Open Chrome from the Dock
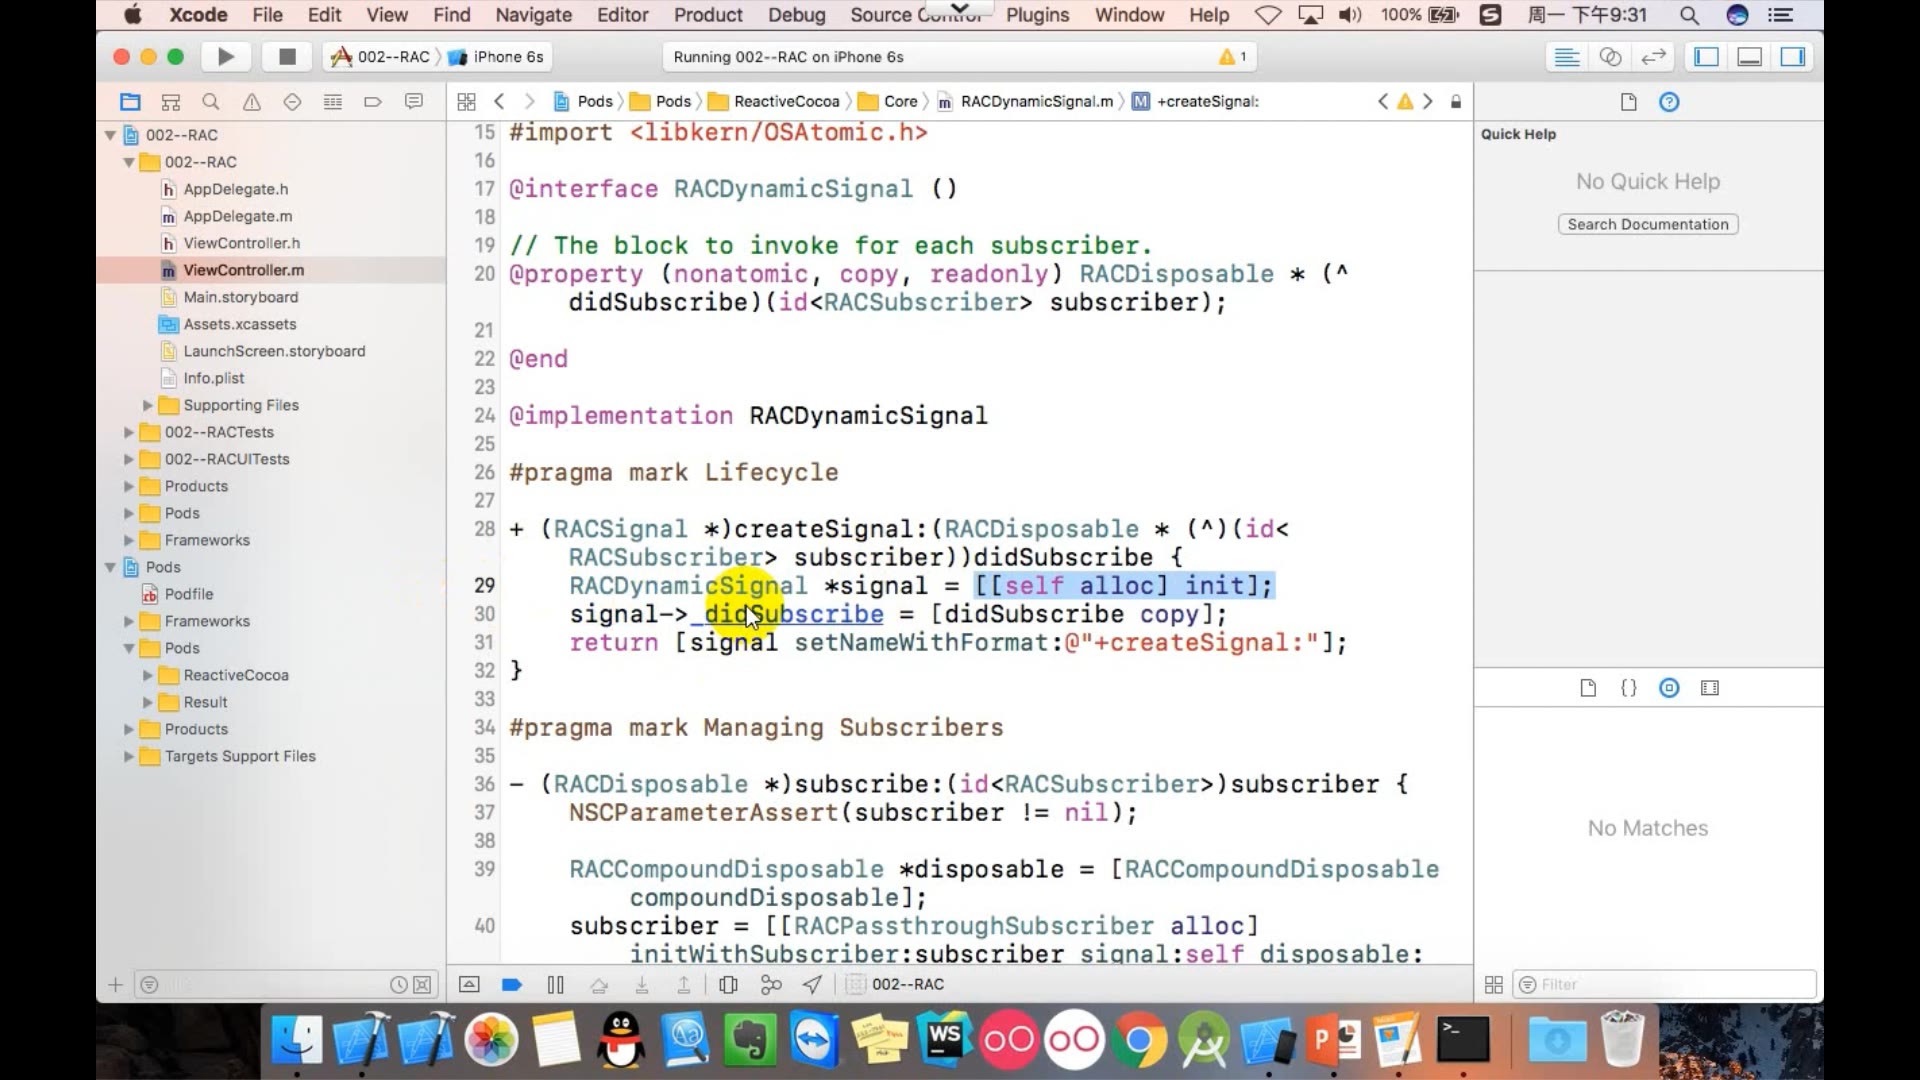The image size is (1920, 1080). pyautogui.click(x=1138, y=1042)
